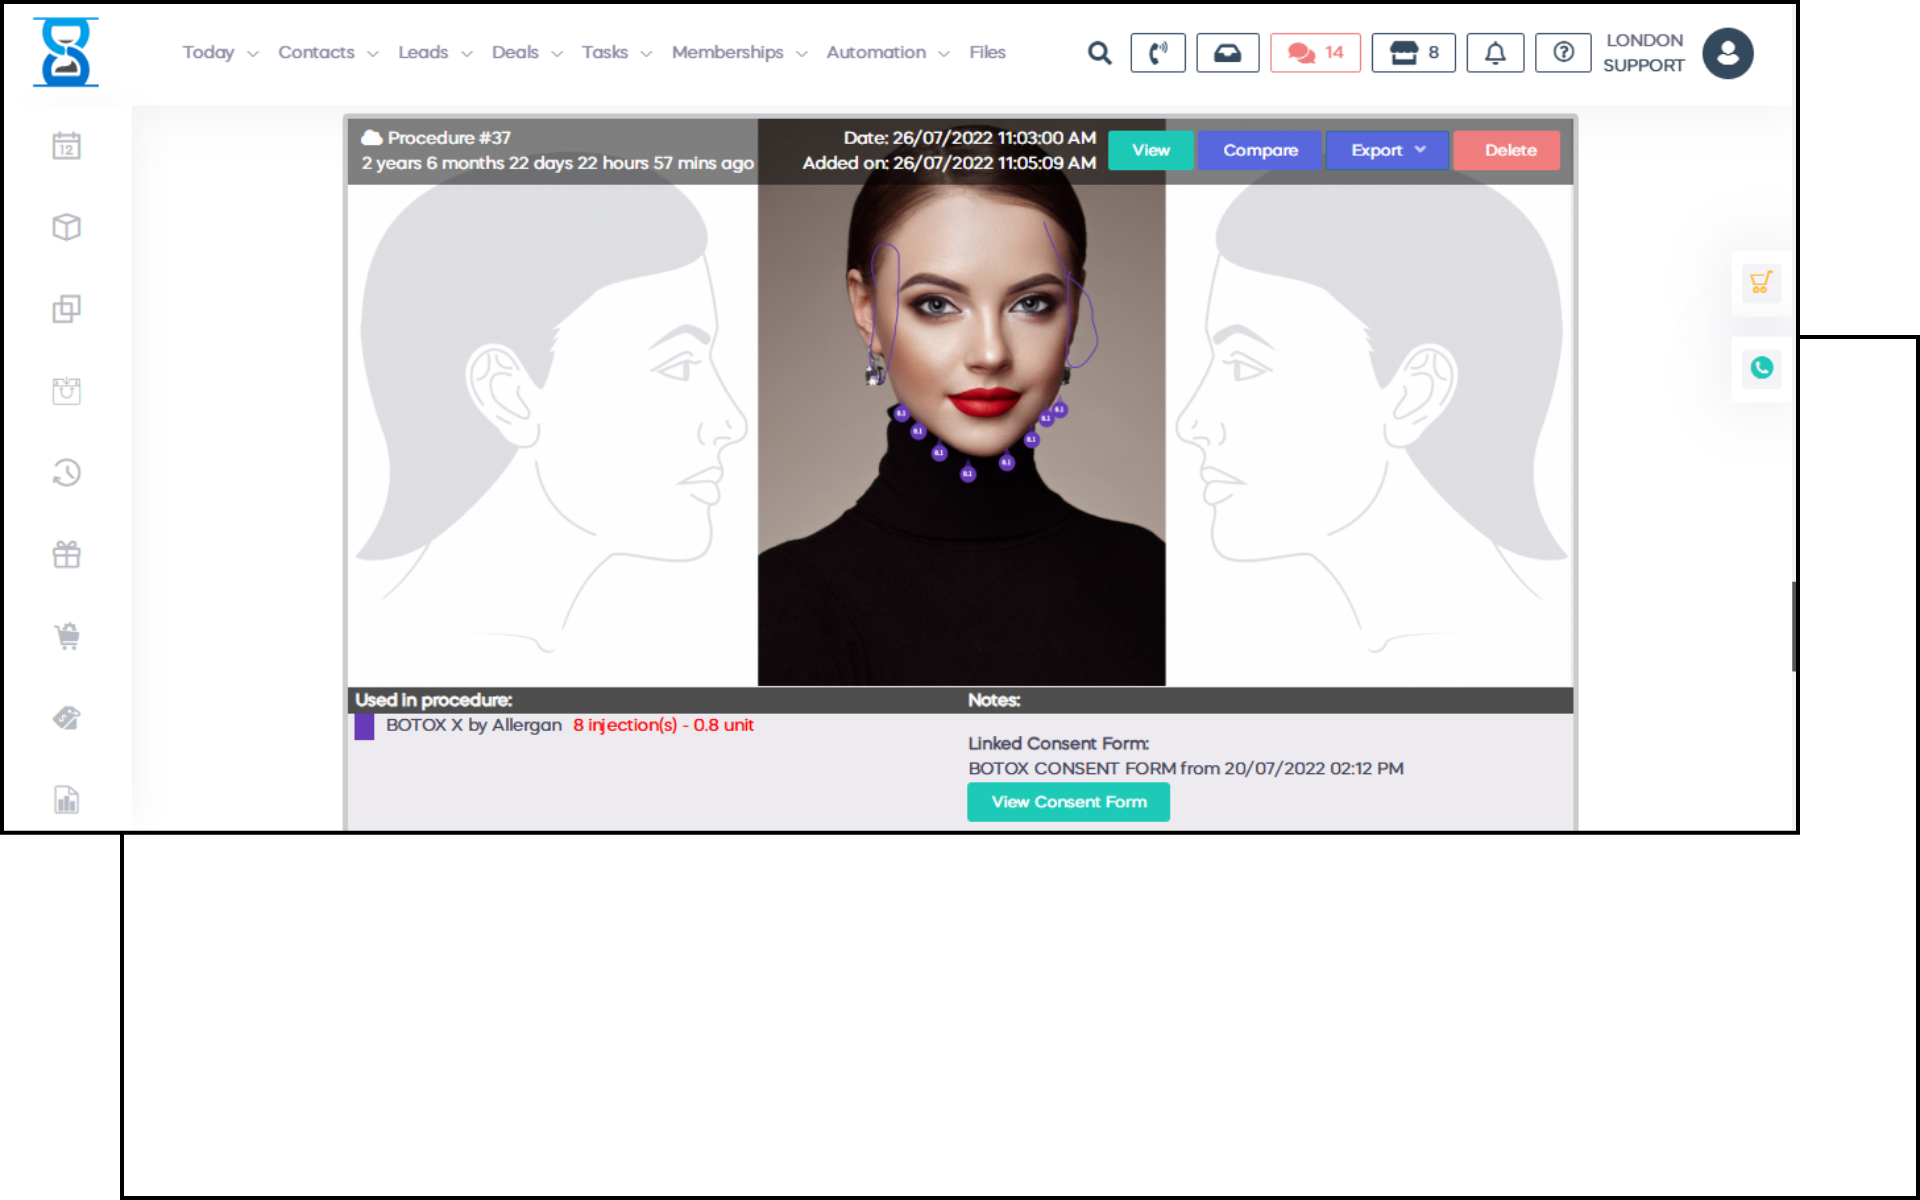
Task: Open the history clock sidebar icon
Action: tap(66, 472)
